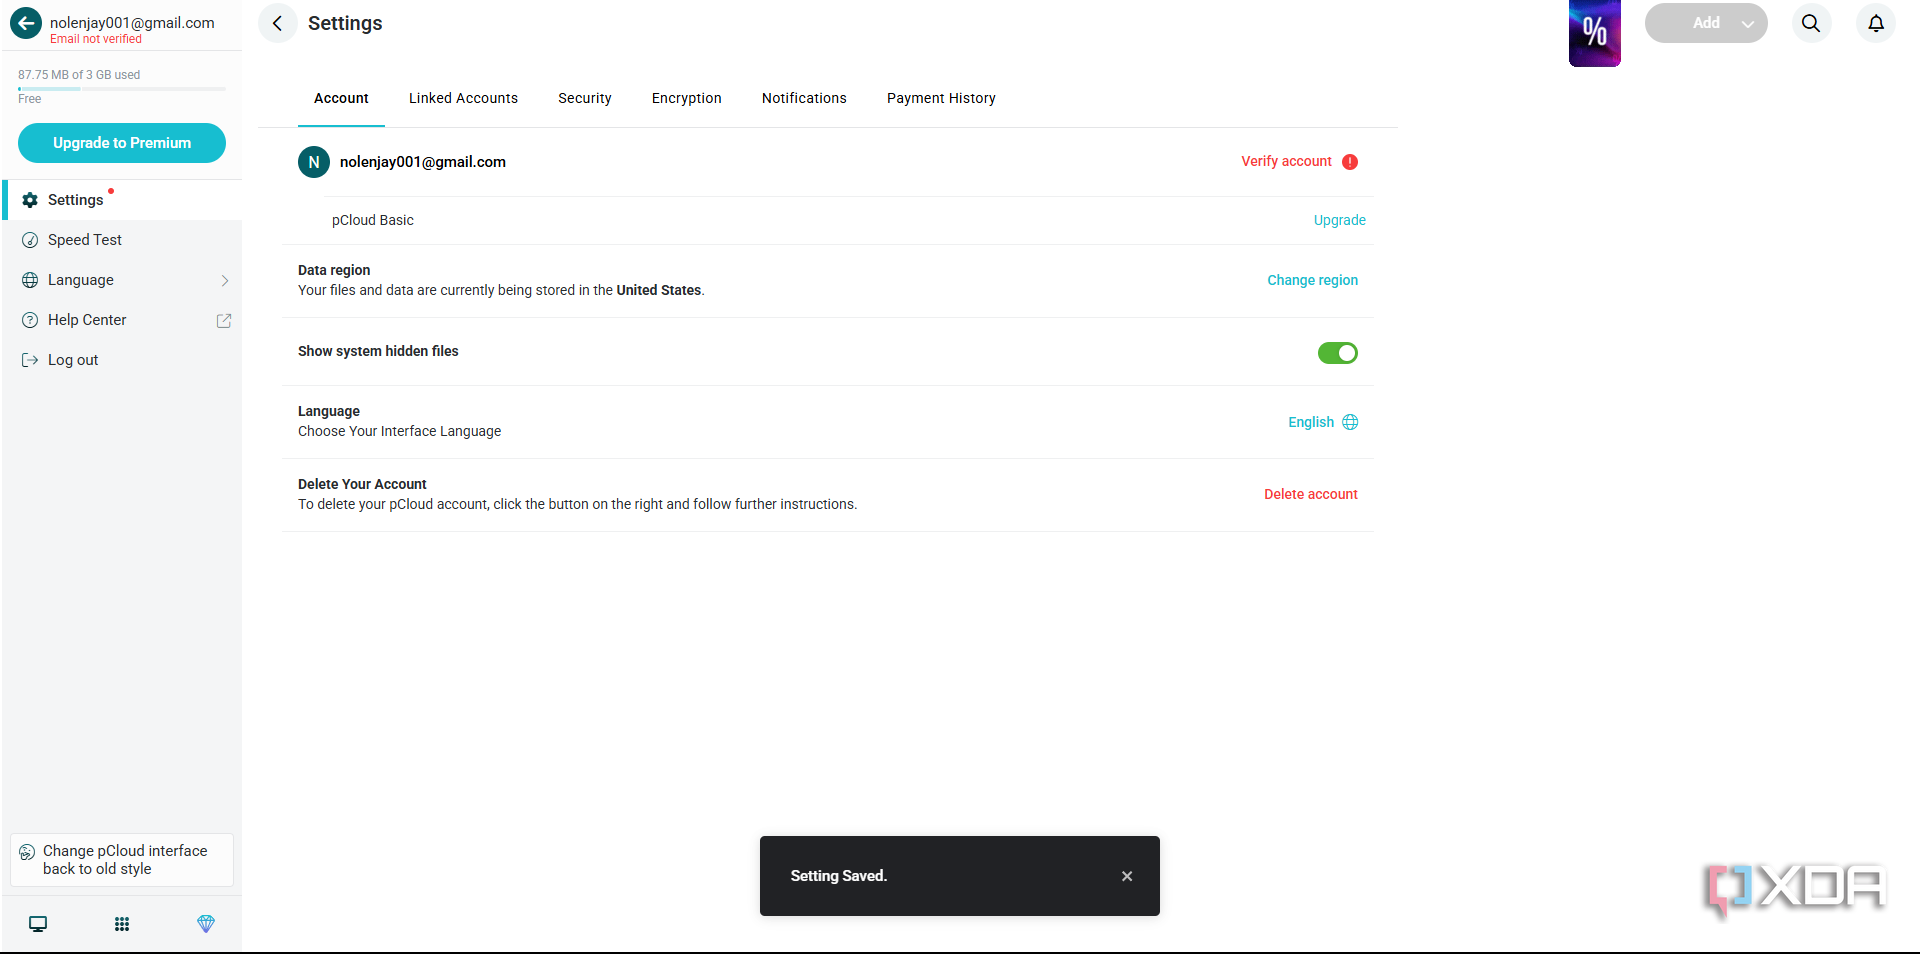Select Log out in the sidebar
Image resolution: width=1920 pixels, height=954 pixels.
click(x=122, y=360)
